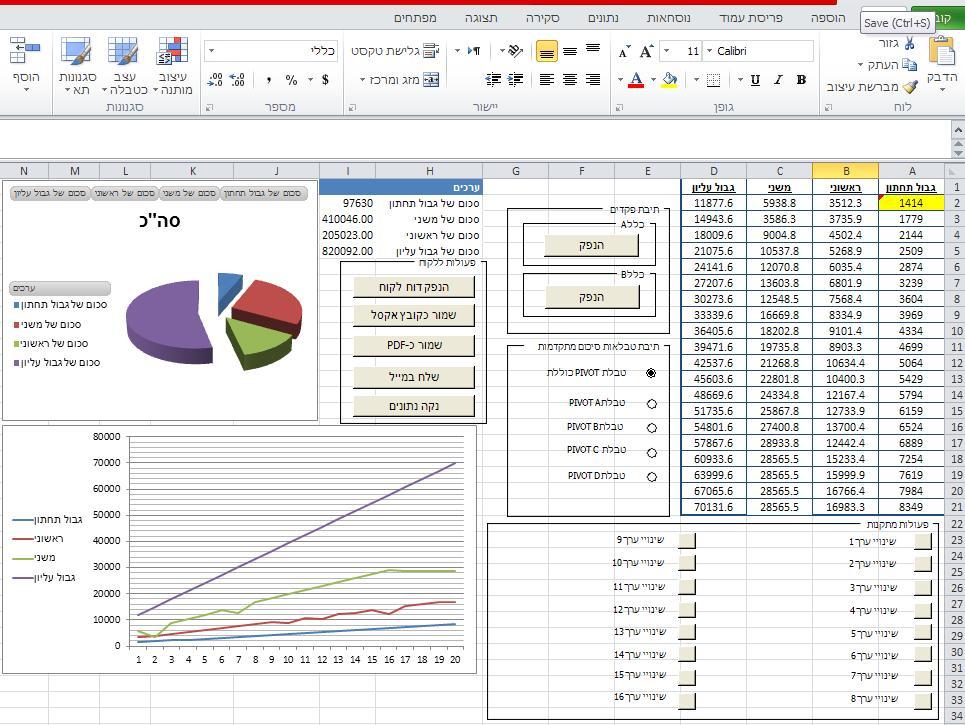Apply the percent (%) style
Image resolution: width=965 pixels, height=725 pixels.
291,80
